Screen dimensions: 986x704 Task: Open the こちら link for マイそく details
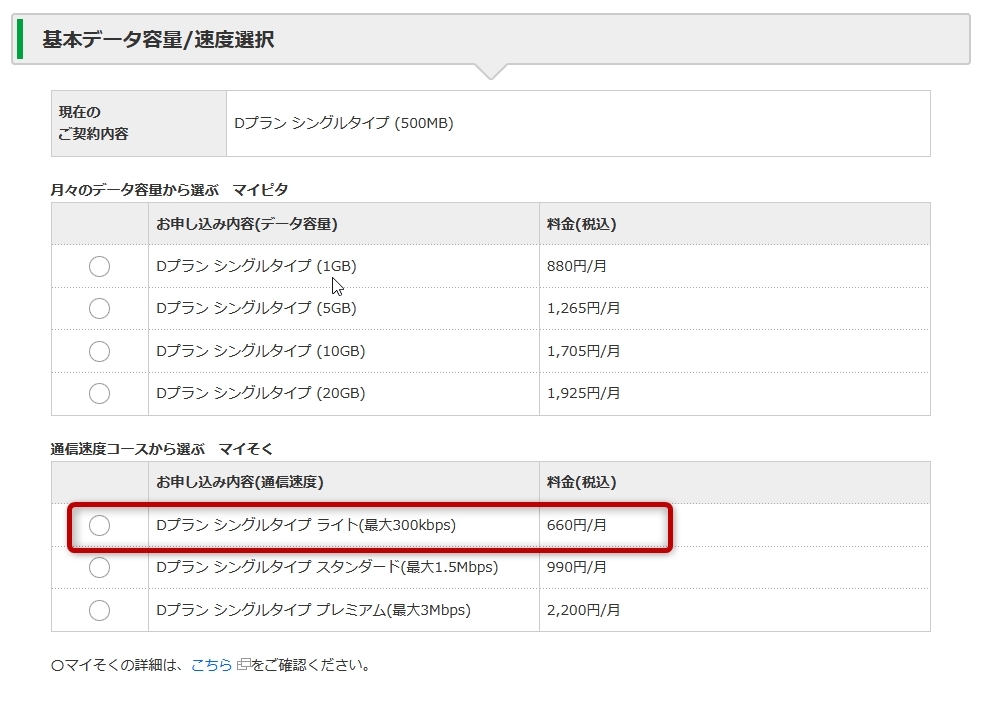(211, 664)
